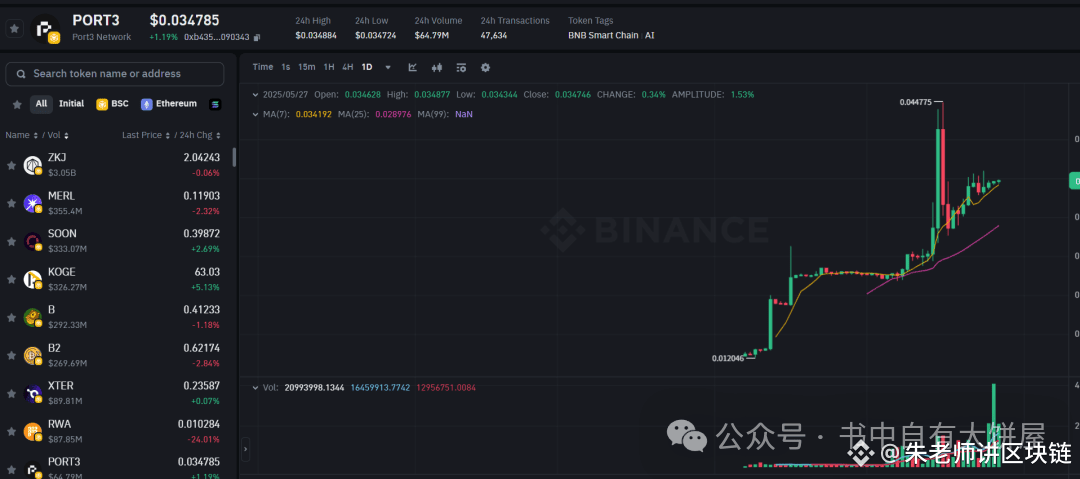1080x479 pixels.
Task: Open the MERL token icon
Action: pos(33,203)
